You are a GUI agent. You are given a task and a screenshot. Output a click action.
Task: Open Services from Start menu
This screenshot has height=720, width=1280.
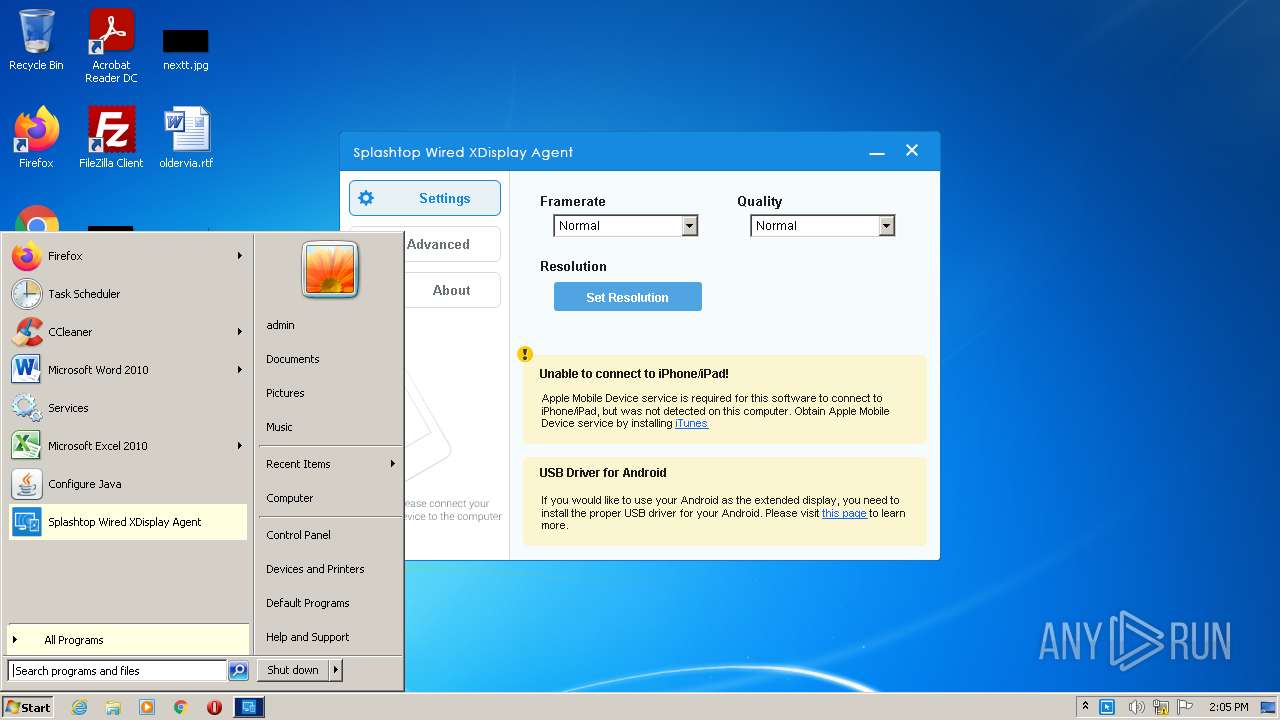click(128, 408)
